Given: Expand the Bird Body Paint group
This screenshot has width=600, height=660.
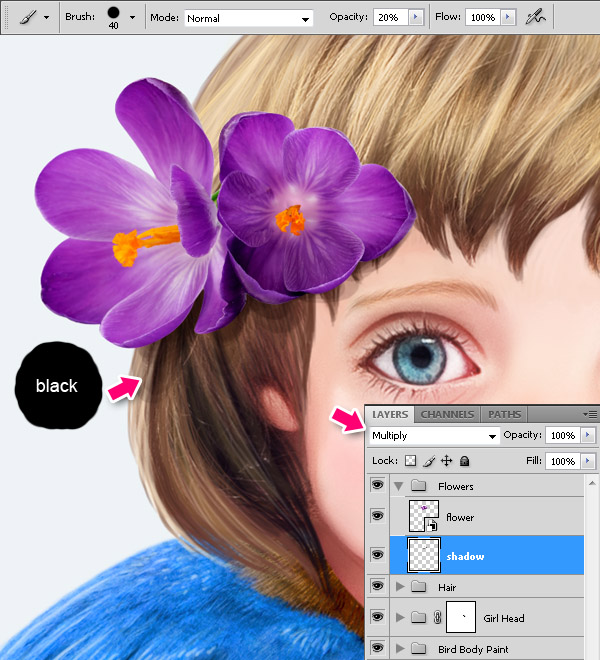Looking at the screenshot, I should pos(402,649).
